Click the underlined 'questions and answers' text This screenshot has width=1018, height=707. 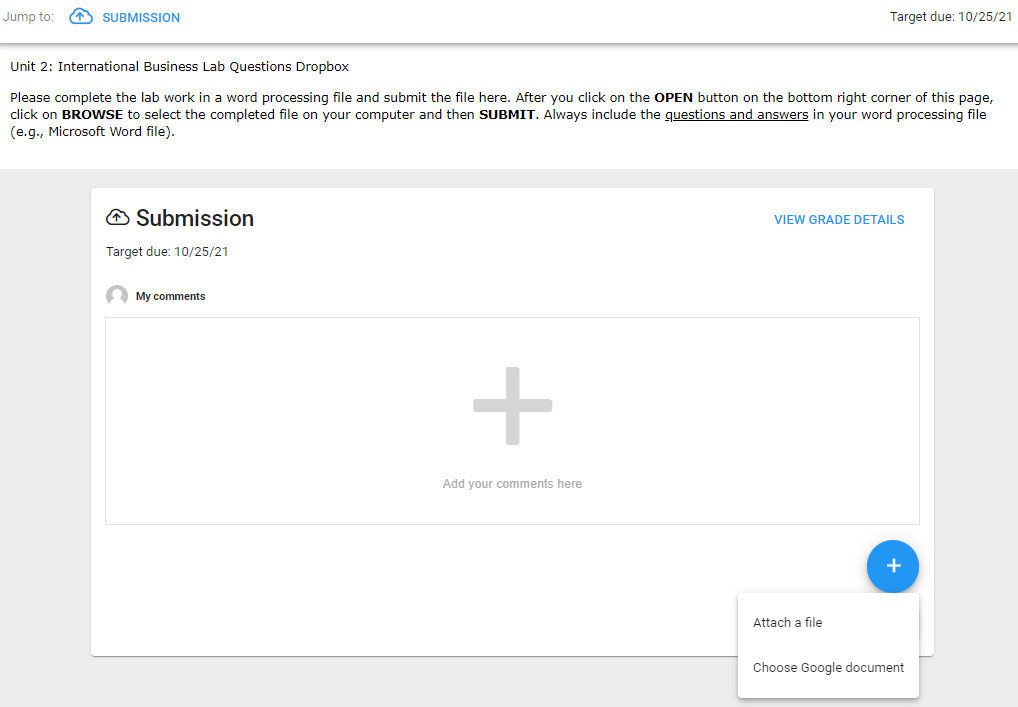(736, 115)
